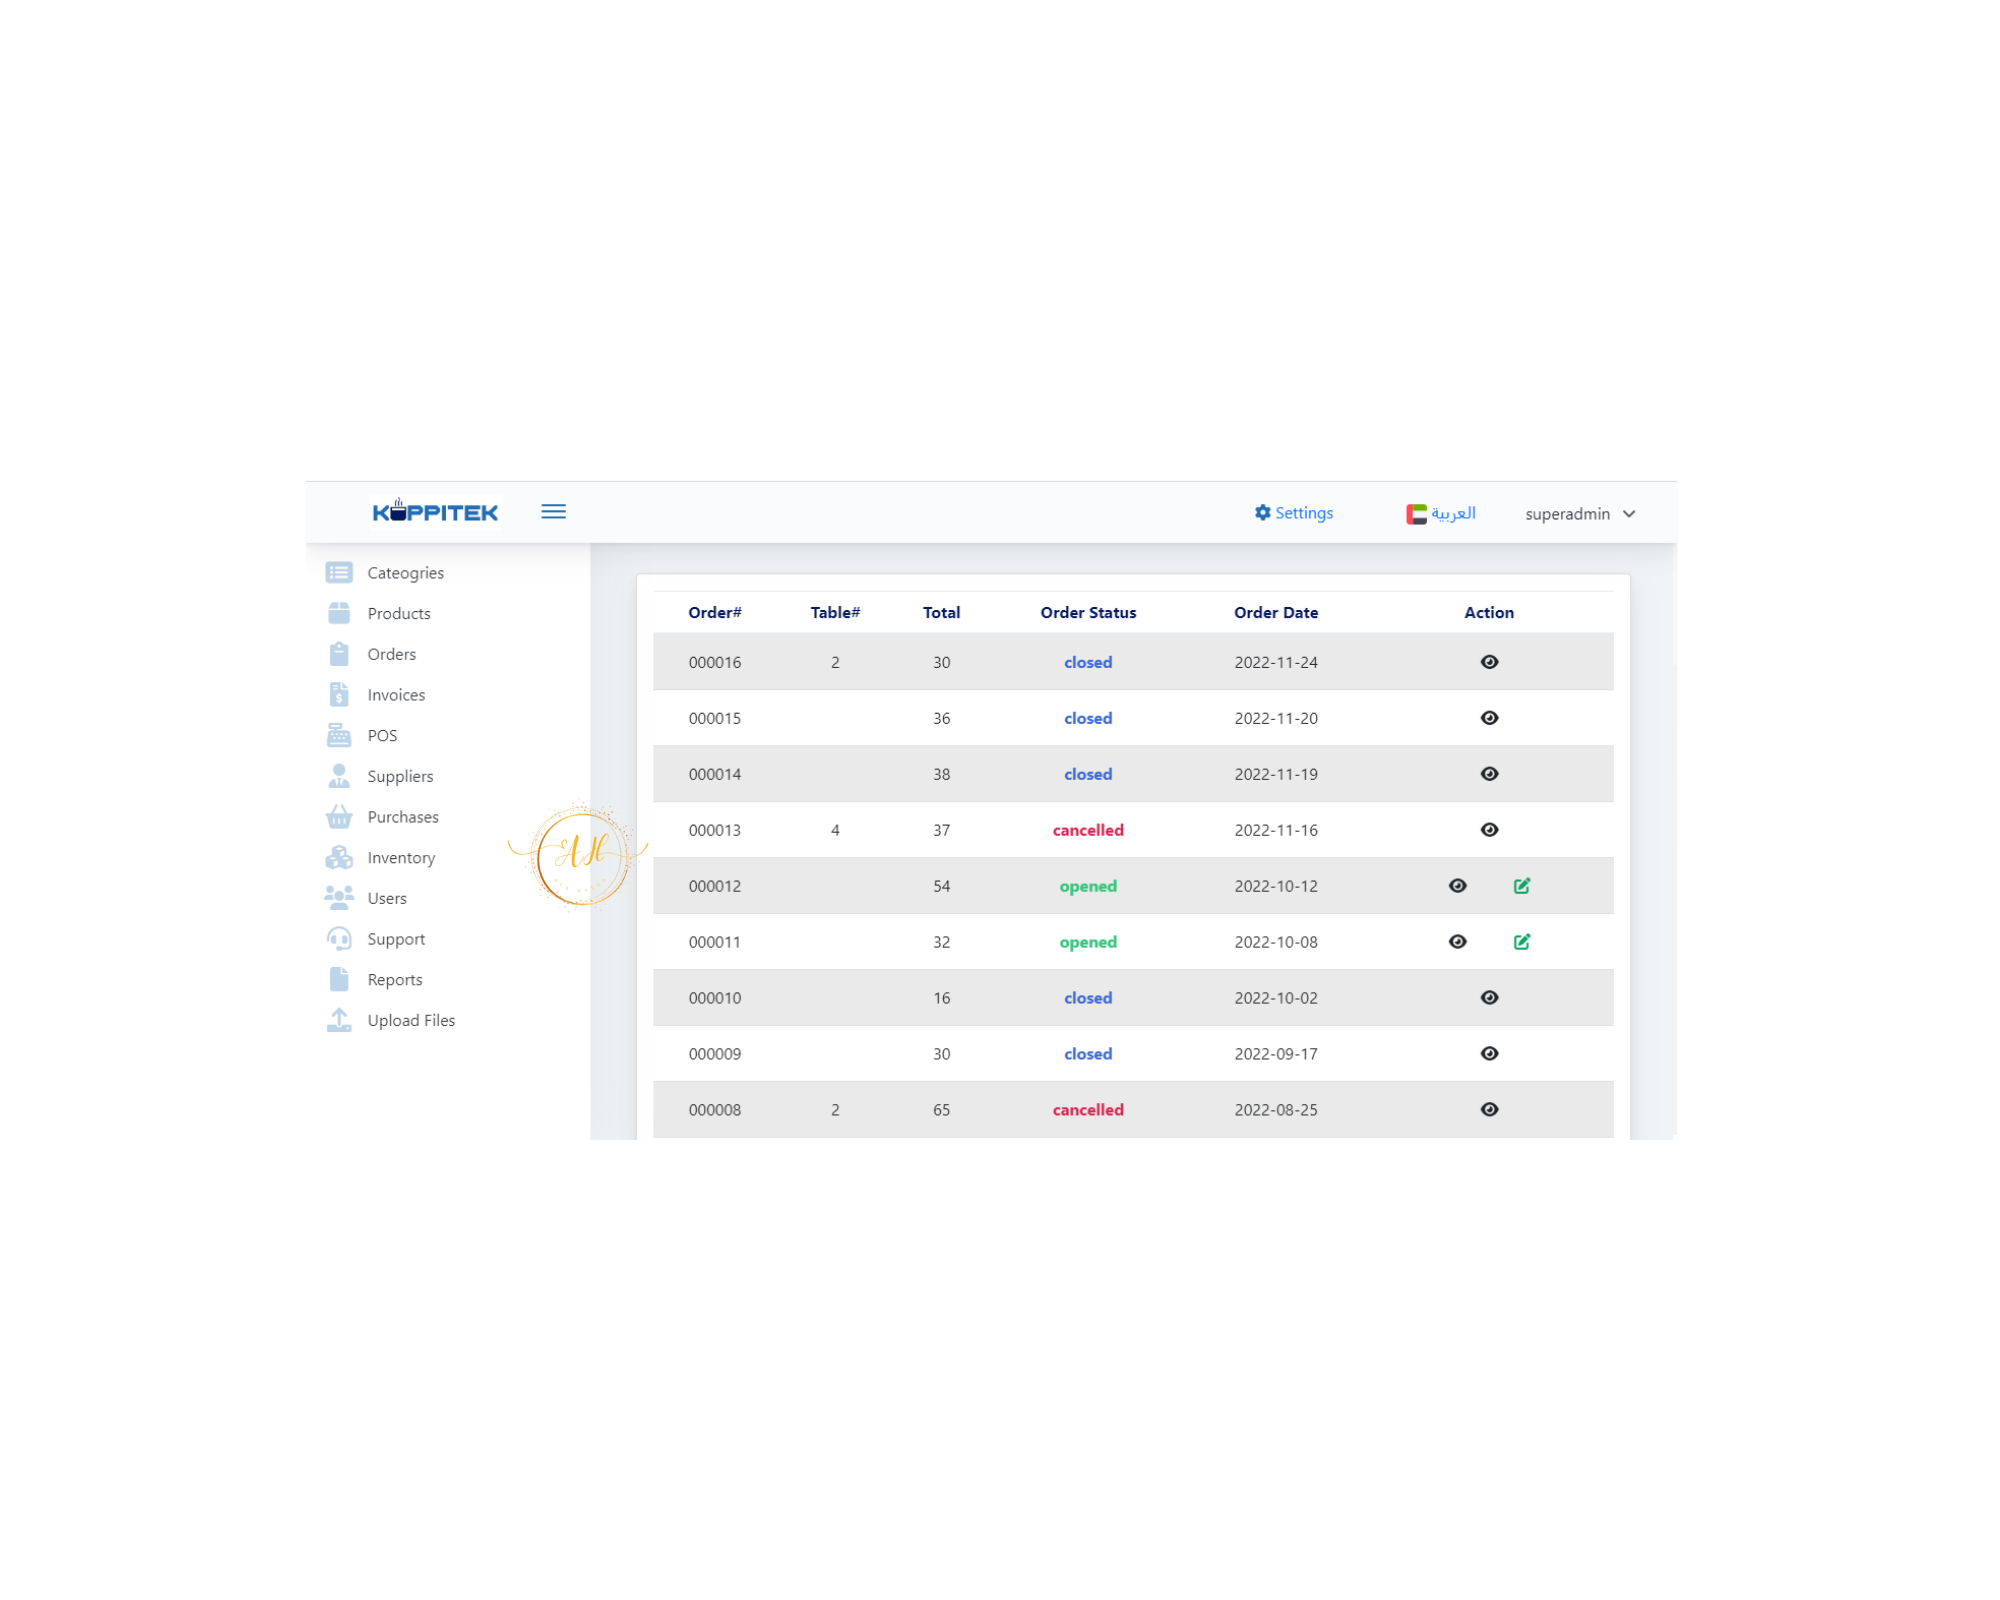Open the Reports page

[395, 980]
